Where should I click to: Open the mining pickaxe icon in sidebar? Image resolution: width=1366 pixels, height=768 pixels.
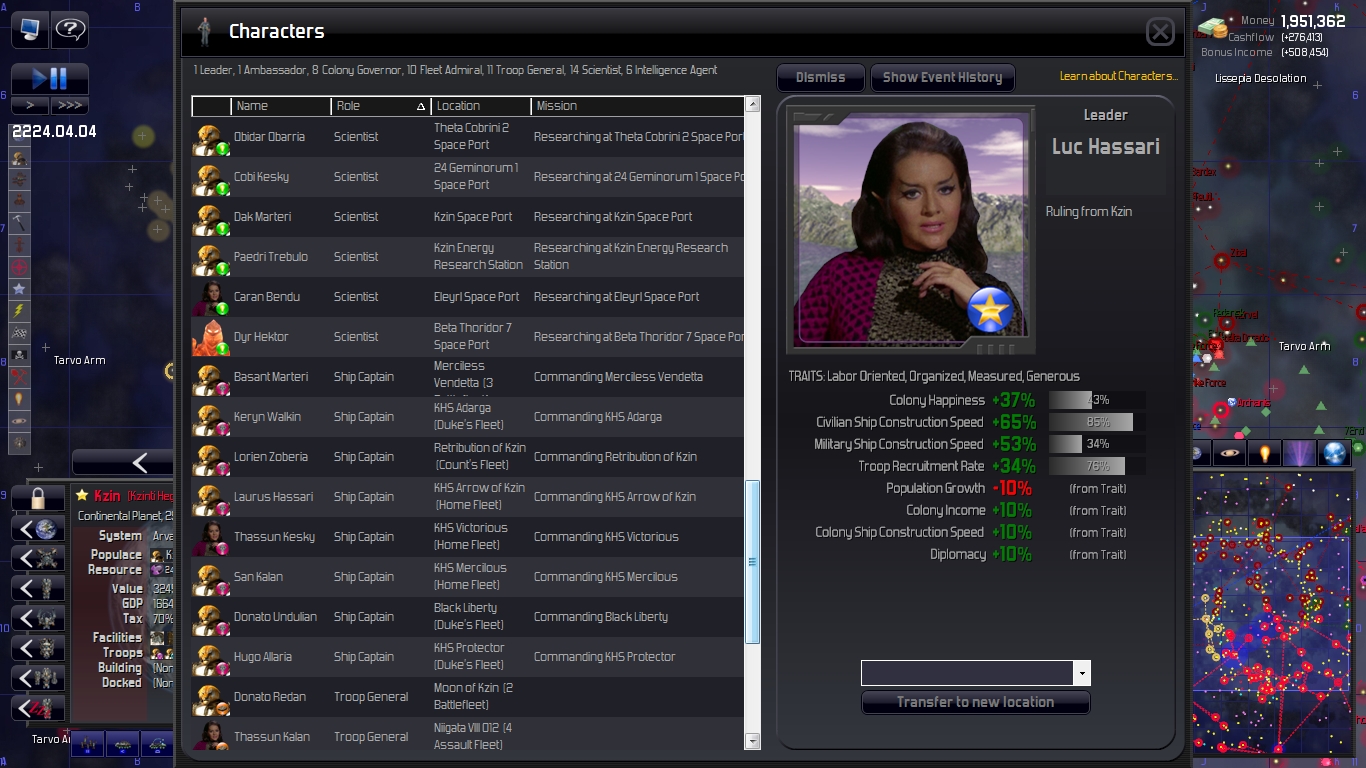[19, 223]
